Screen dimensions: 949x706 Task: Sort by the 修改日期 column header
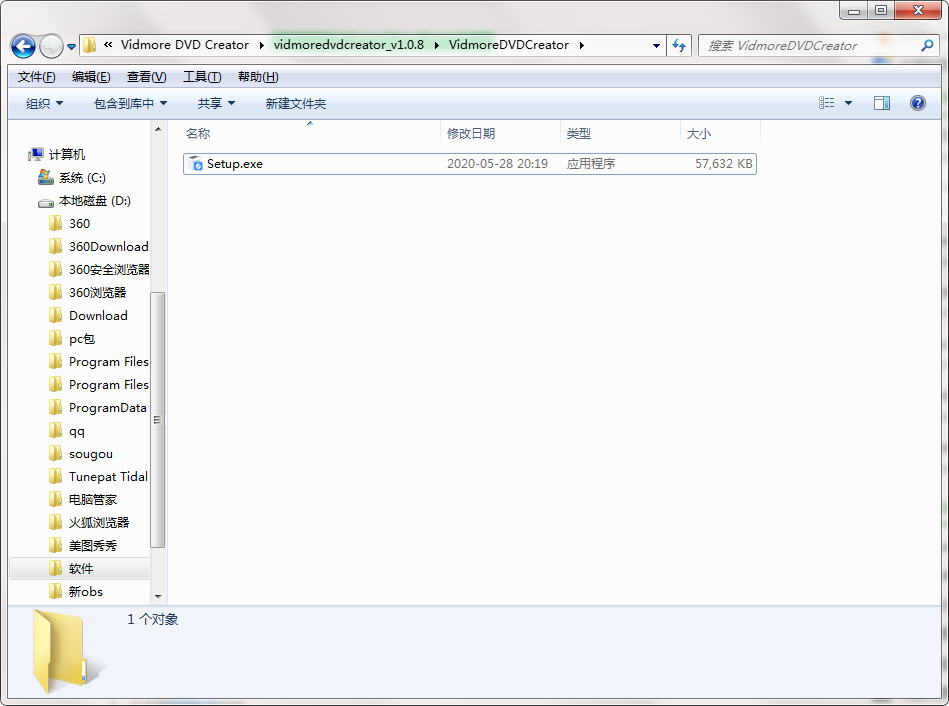pos(471,134)
